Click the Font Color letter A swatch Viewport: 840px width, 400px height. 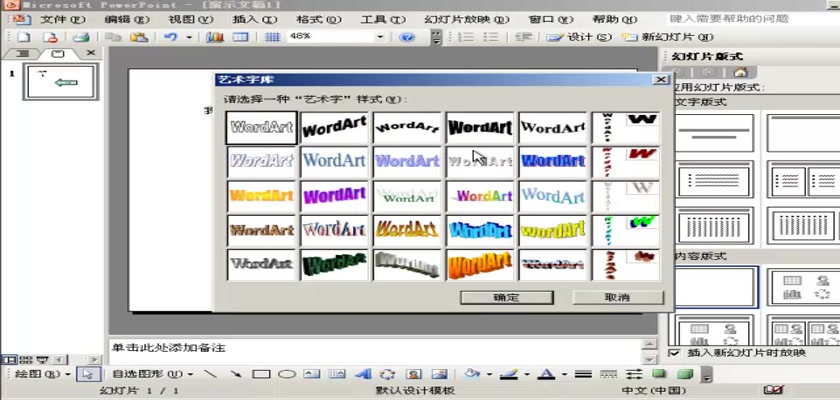(546, 374)
